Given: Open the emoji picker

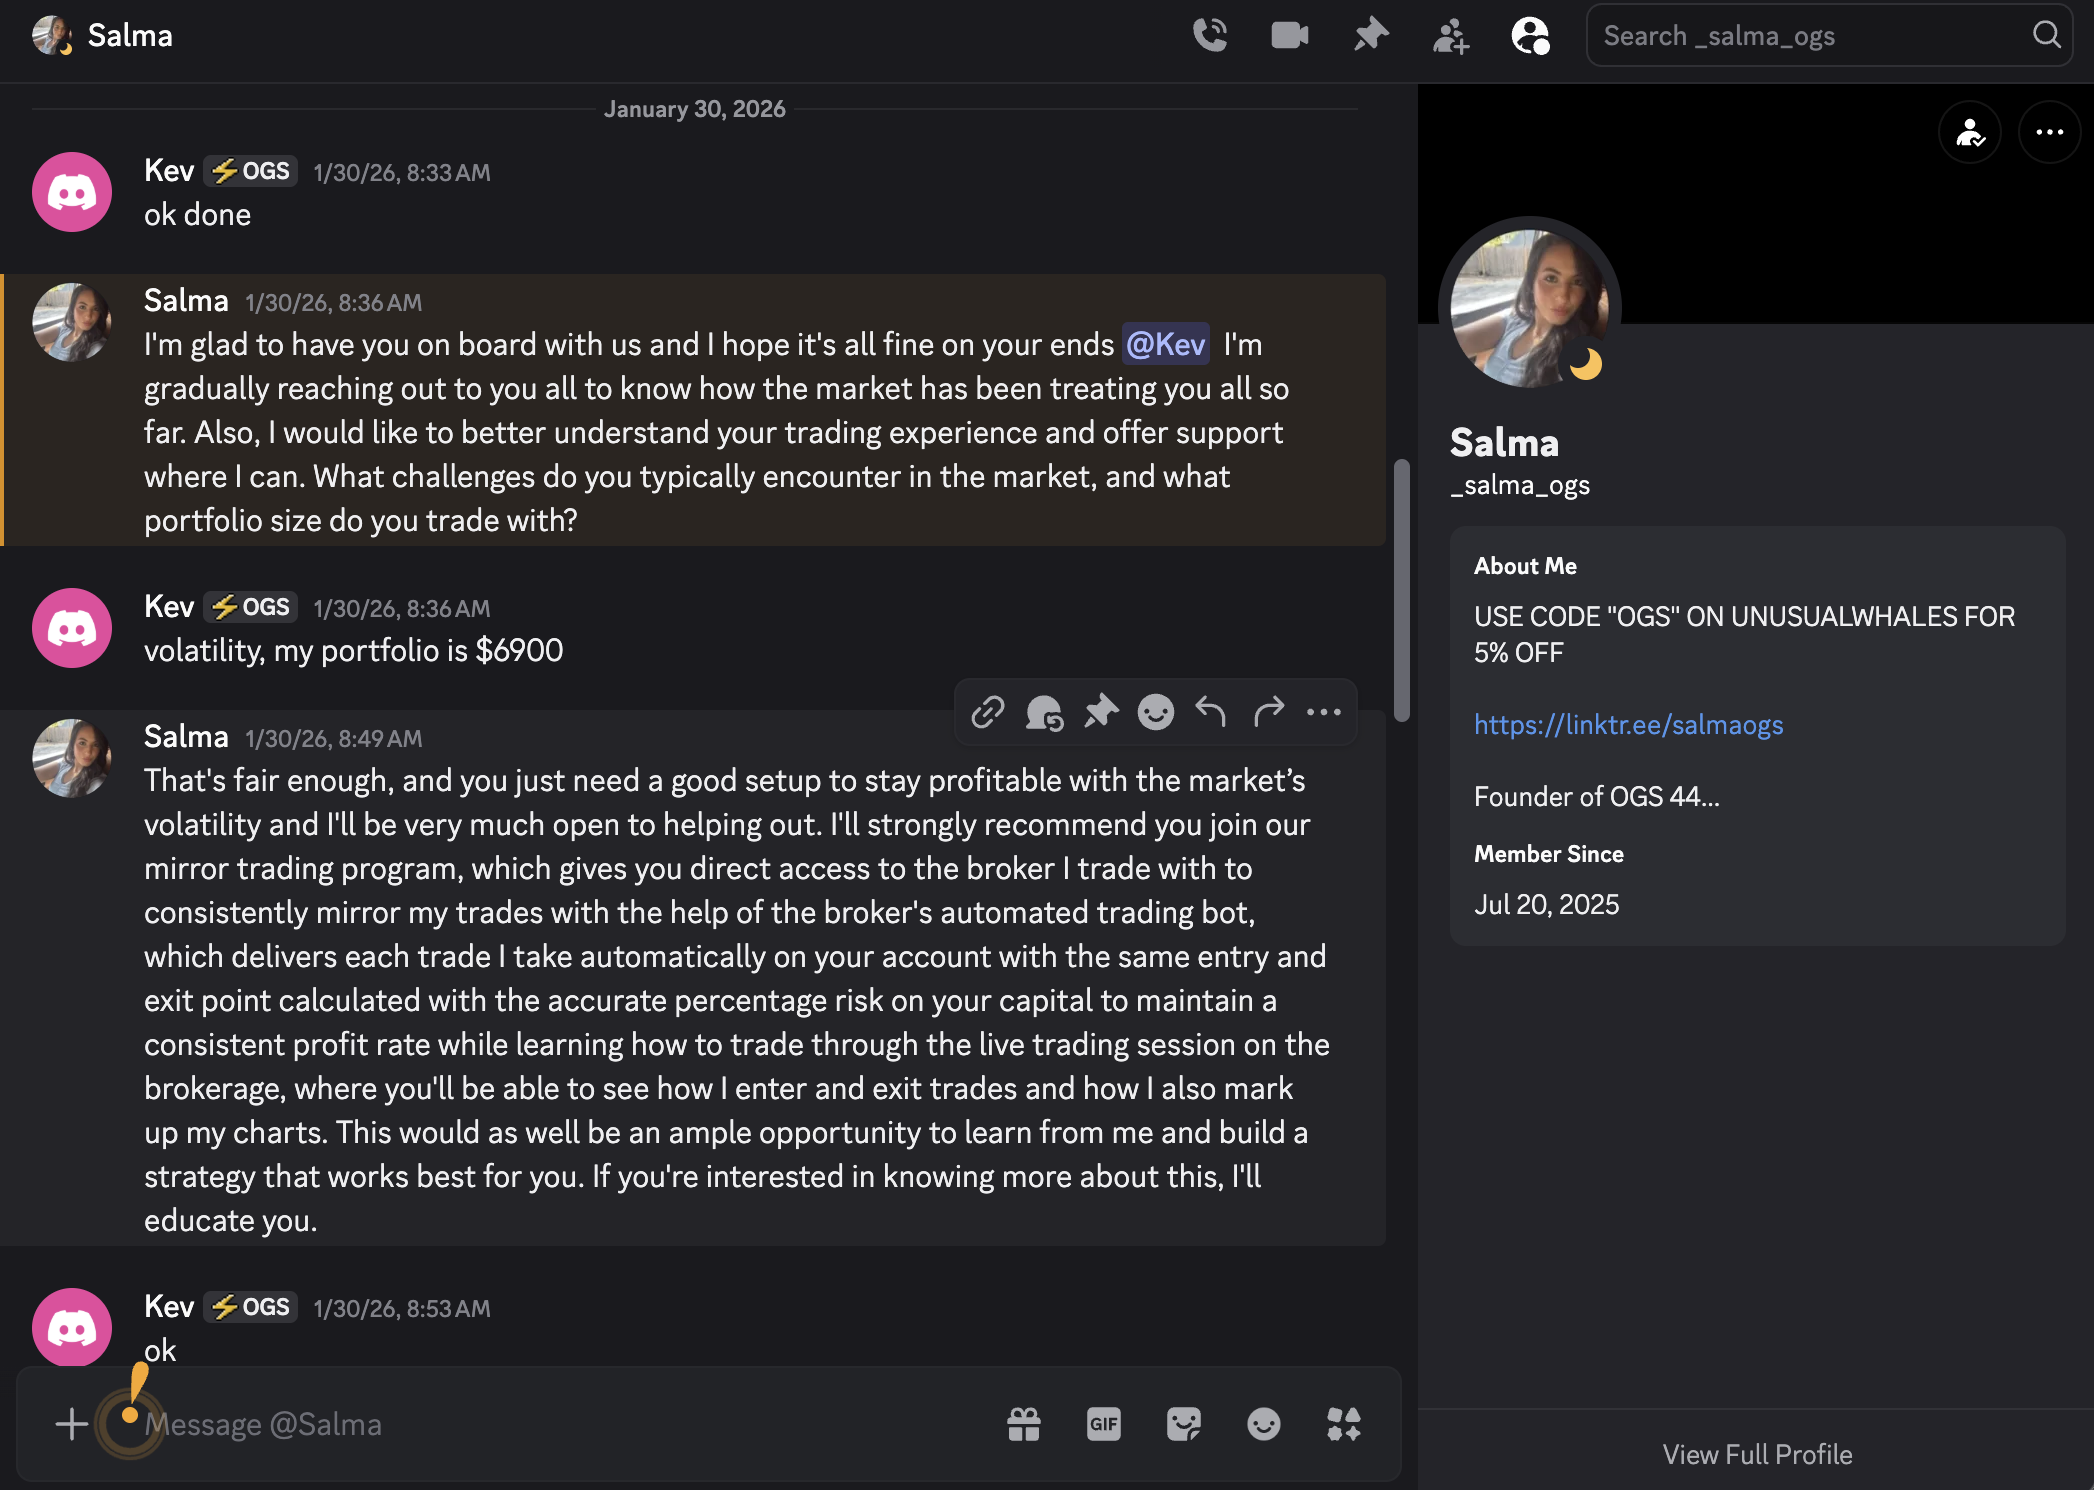Looking at the screenshot, I should click(1263, 1424).
